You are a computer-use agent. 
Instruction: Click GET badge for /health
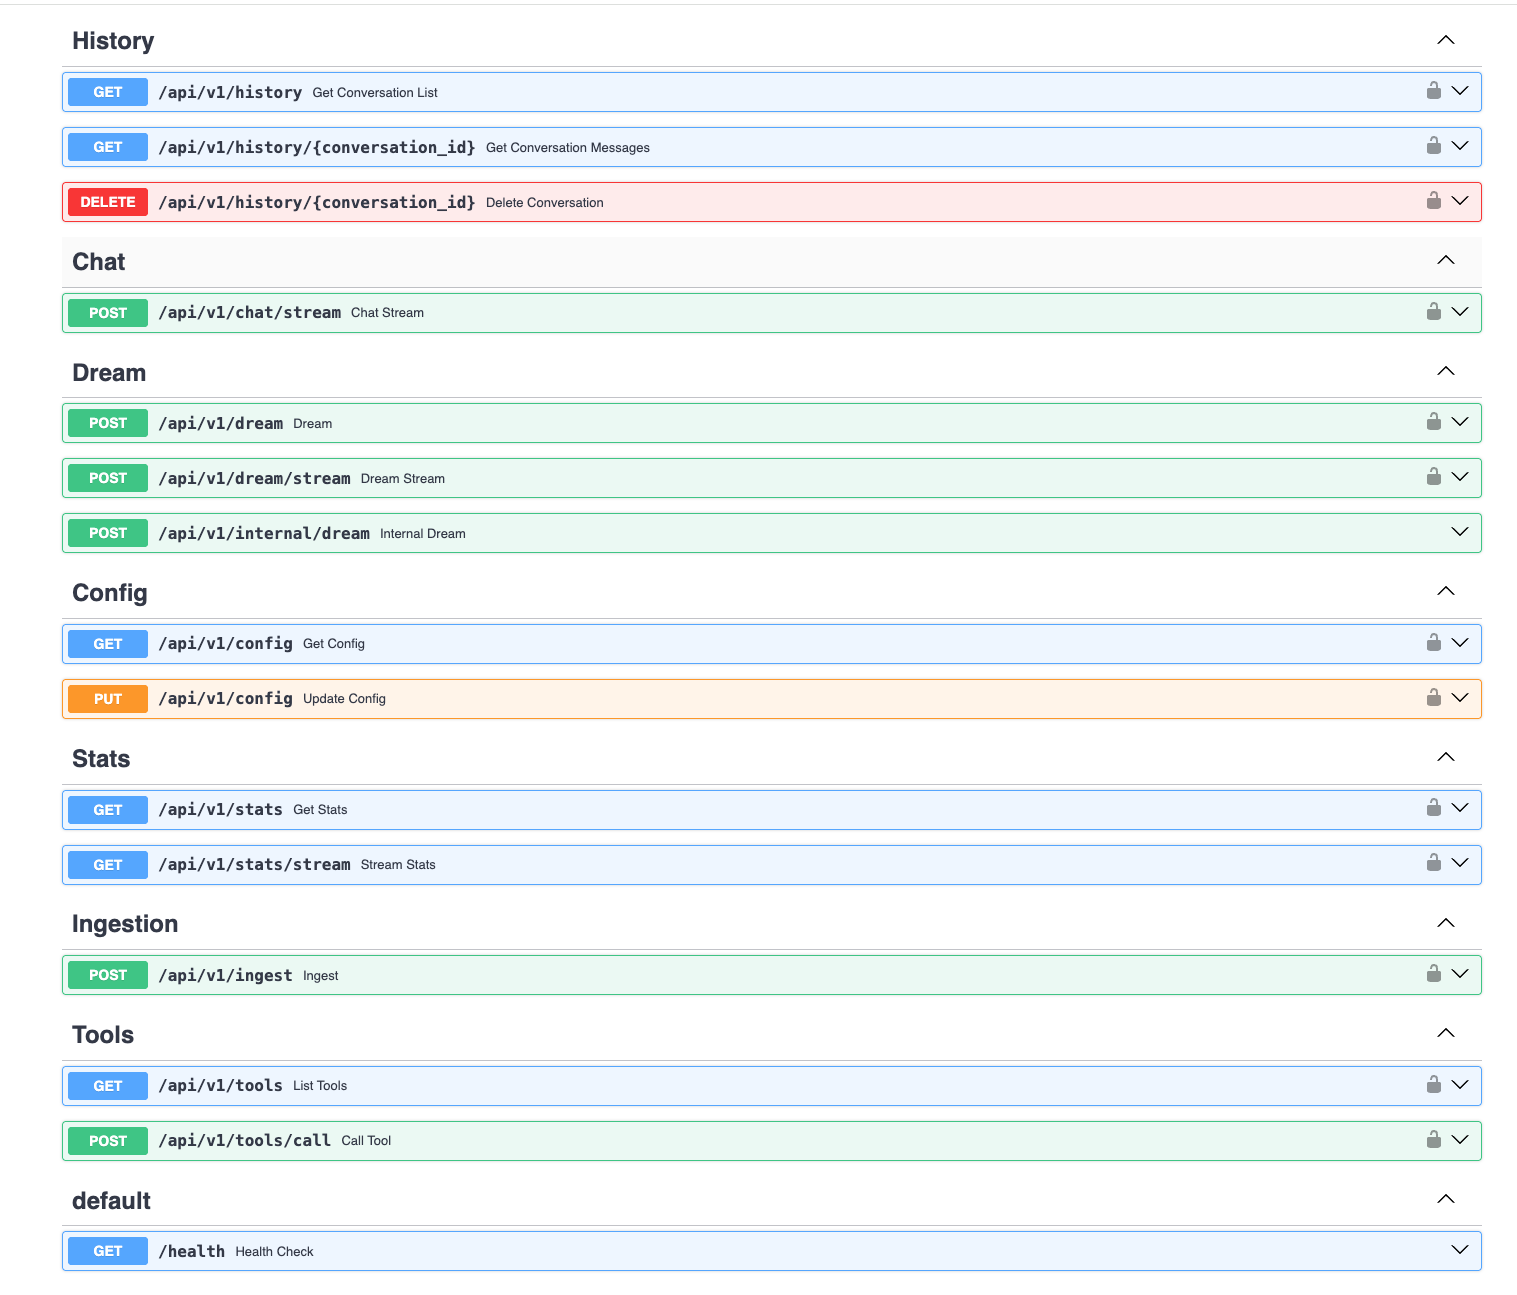108,1251
